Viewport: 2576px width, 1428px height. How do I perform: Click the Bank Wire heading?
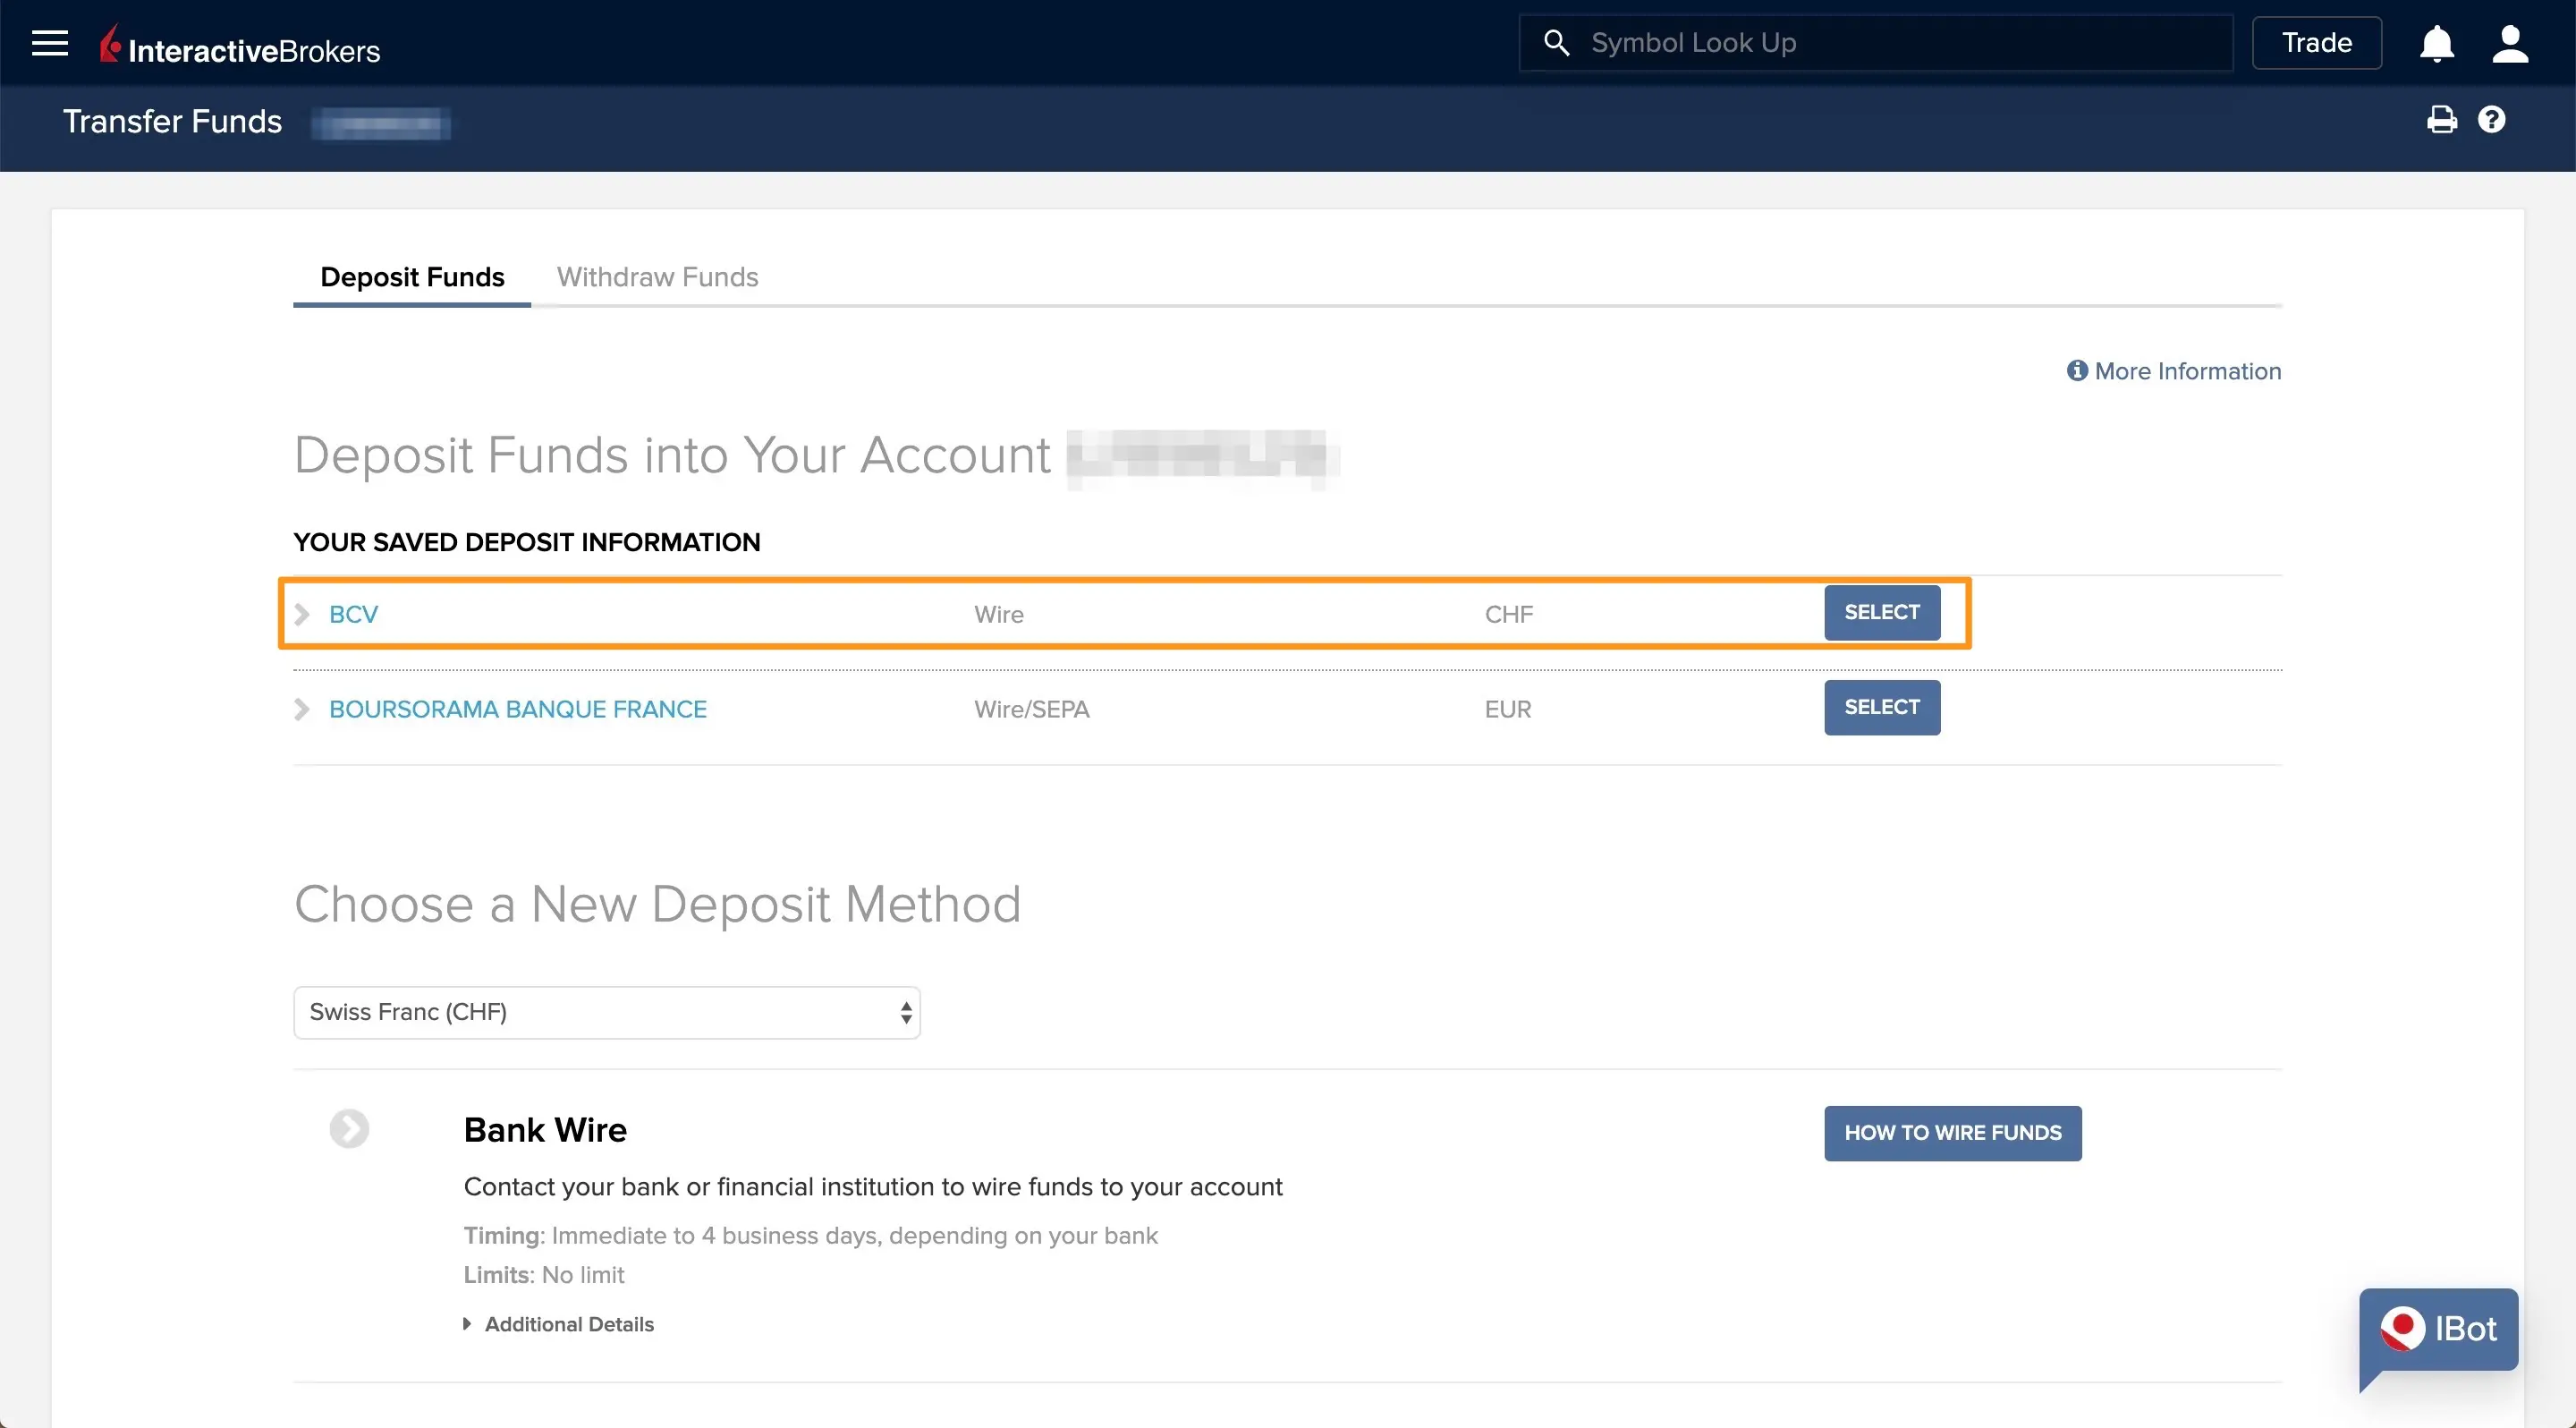coord(545,1129)
